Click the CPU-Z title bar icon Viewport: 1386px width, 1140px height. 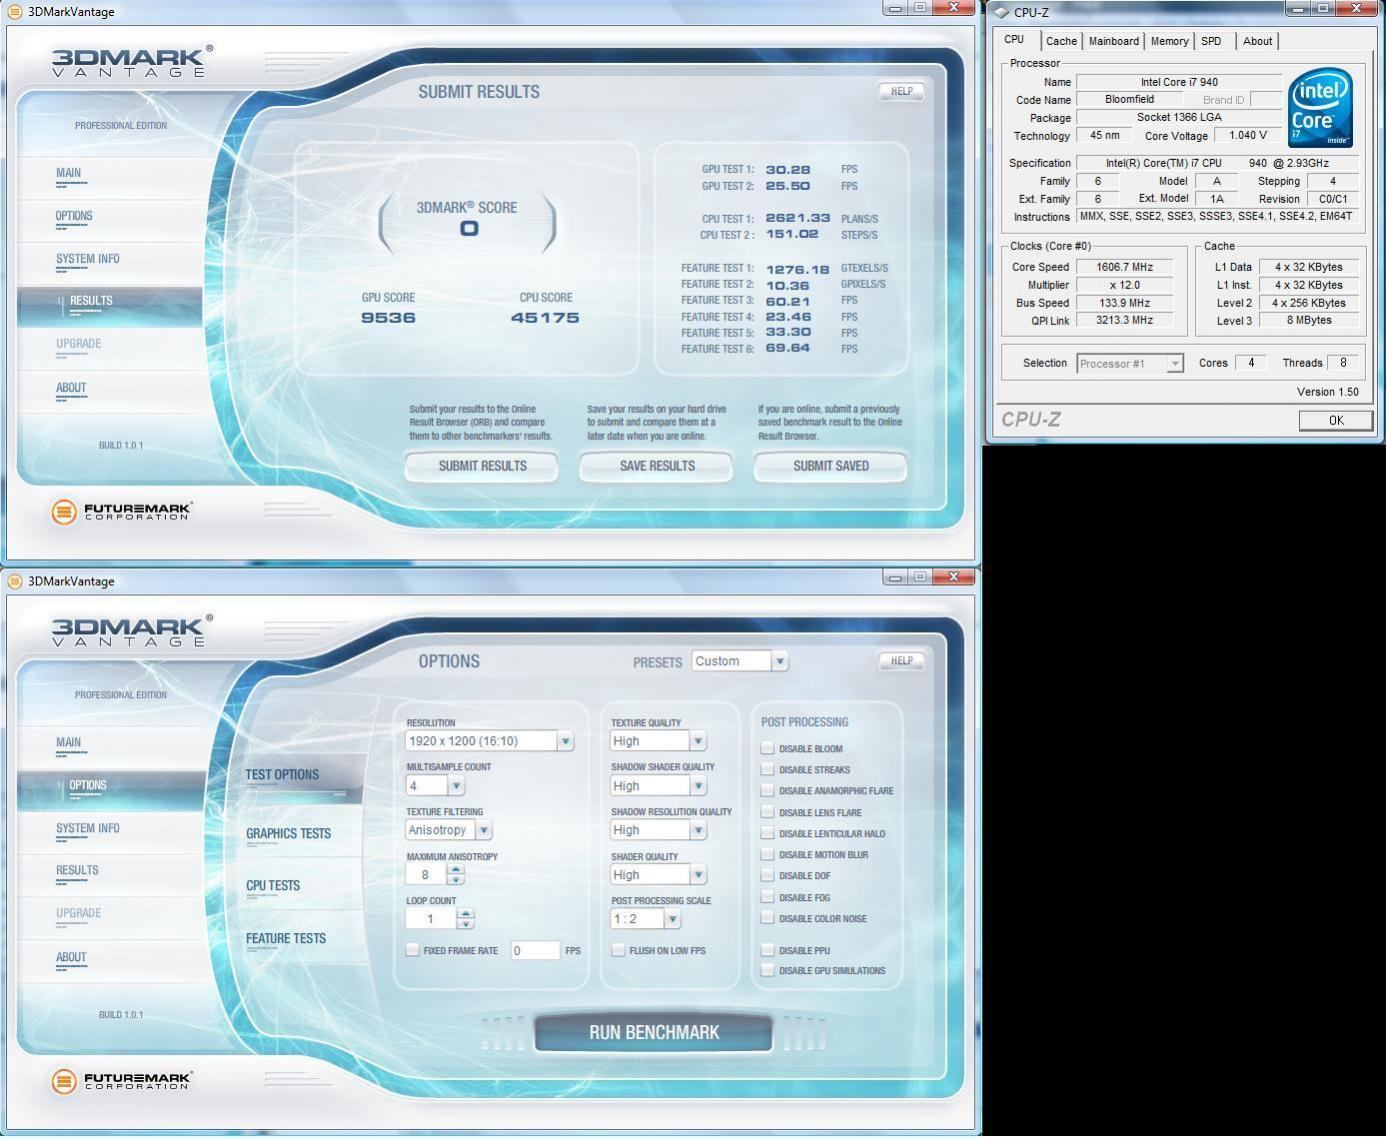(1001, 12)
